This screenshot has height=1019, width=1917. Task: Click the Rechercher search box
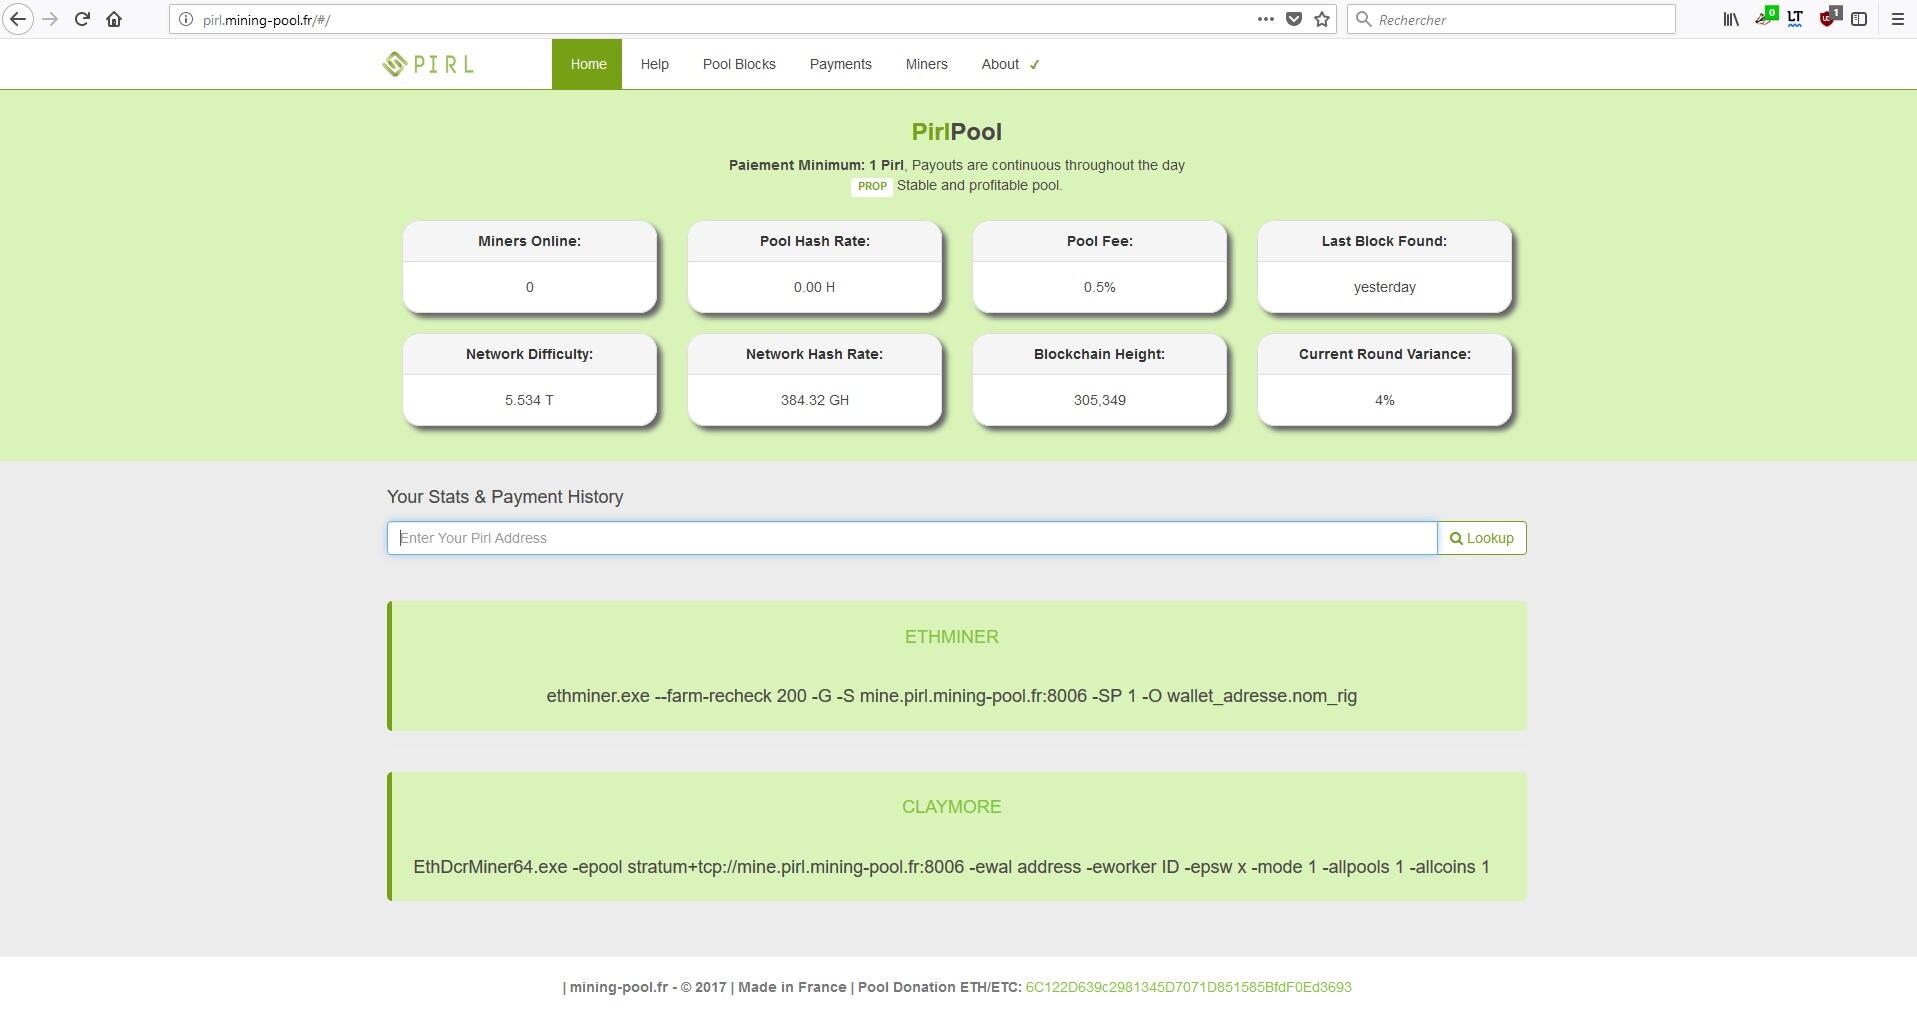(1520, 19)
